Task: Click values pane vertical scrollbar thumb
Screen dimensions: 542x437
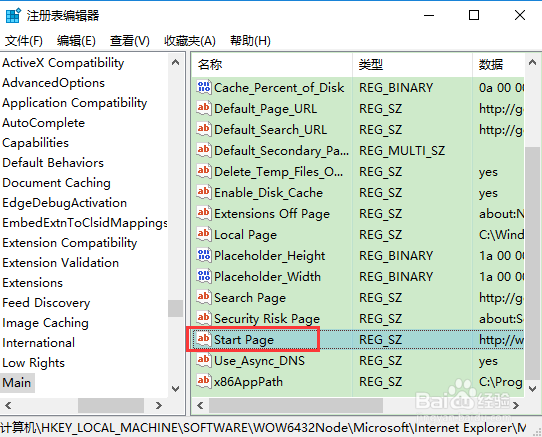Action: coord(532,263)
